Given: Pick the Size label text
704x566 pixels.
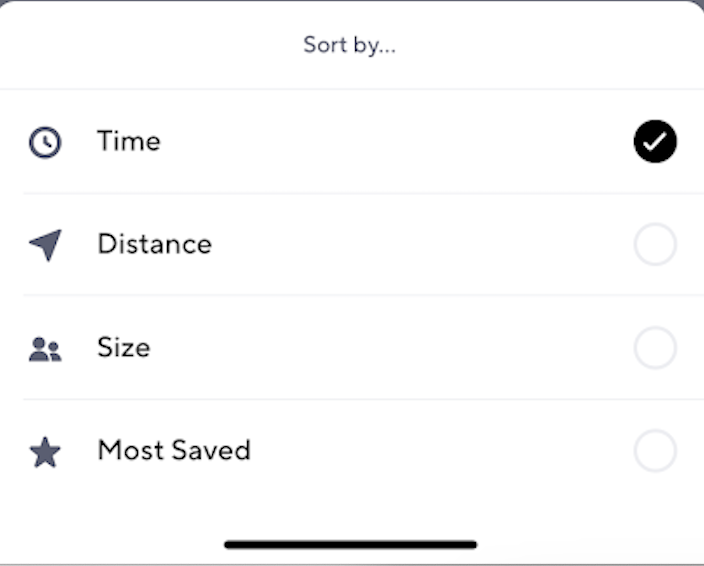Looking at the screenshot, I should click(x=123, y=347).
